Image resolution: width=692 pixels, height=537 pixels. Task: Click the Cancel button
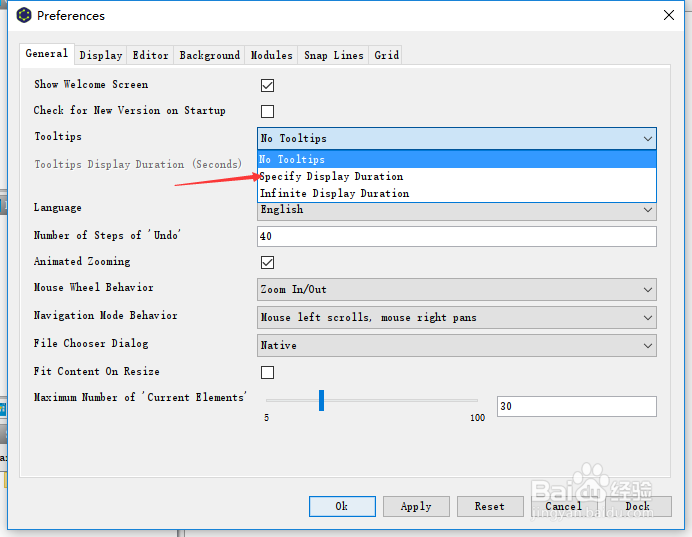tap(564, 506)
